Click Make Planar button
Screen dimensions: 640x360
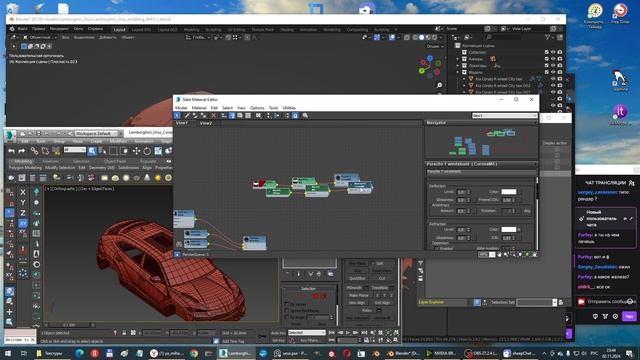pos(359,295)
